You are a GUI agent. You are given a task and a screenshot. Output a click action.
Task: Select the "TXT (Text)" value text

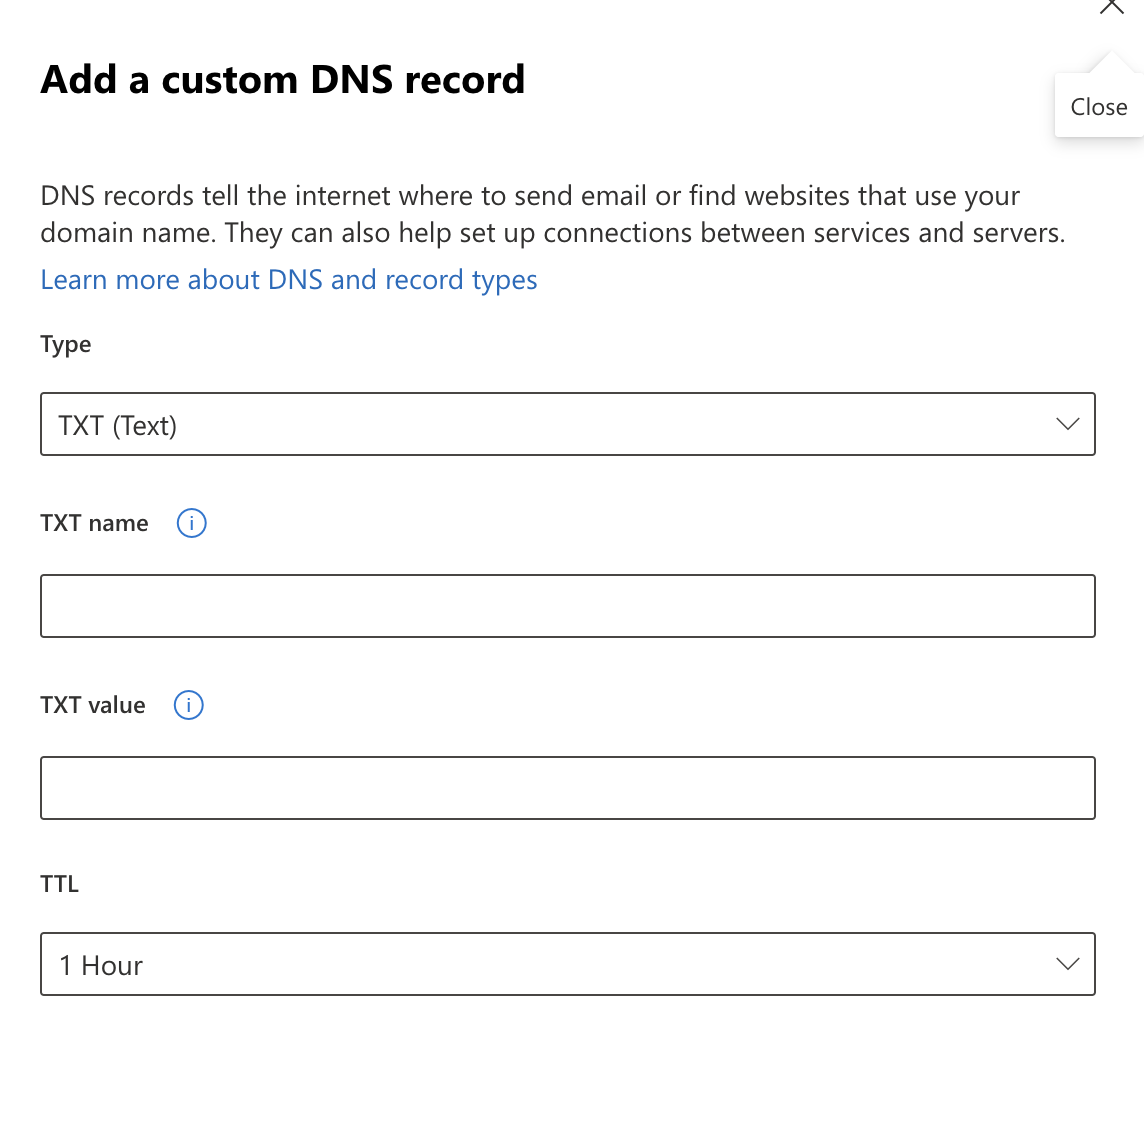coord(118,426)
